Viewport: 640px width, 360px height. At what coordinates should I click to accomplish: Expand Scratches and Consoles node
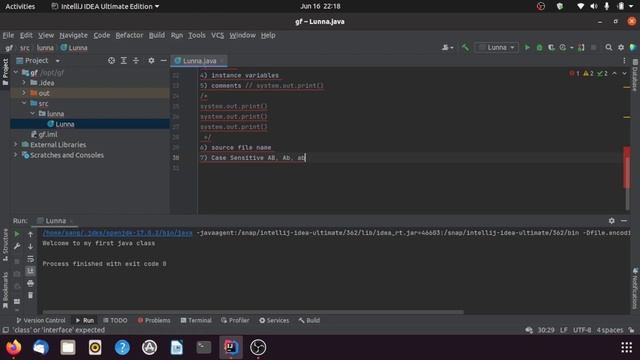pos(16,155)
